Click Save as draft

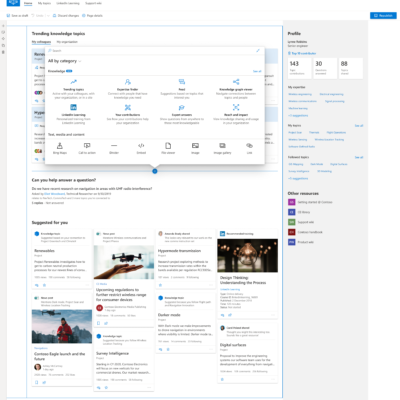click(x=17, y=16)
